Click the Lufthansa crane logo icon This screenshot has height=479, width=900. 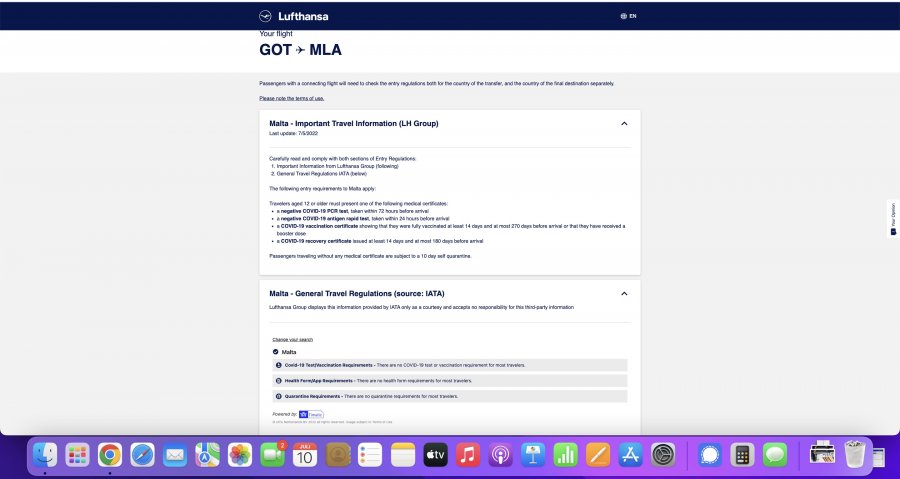tap(266, 16)
